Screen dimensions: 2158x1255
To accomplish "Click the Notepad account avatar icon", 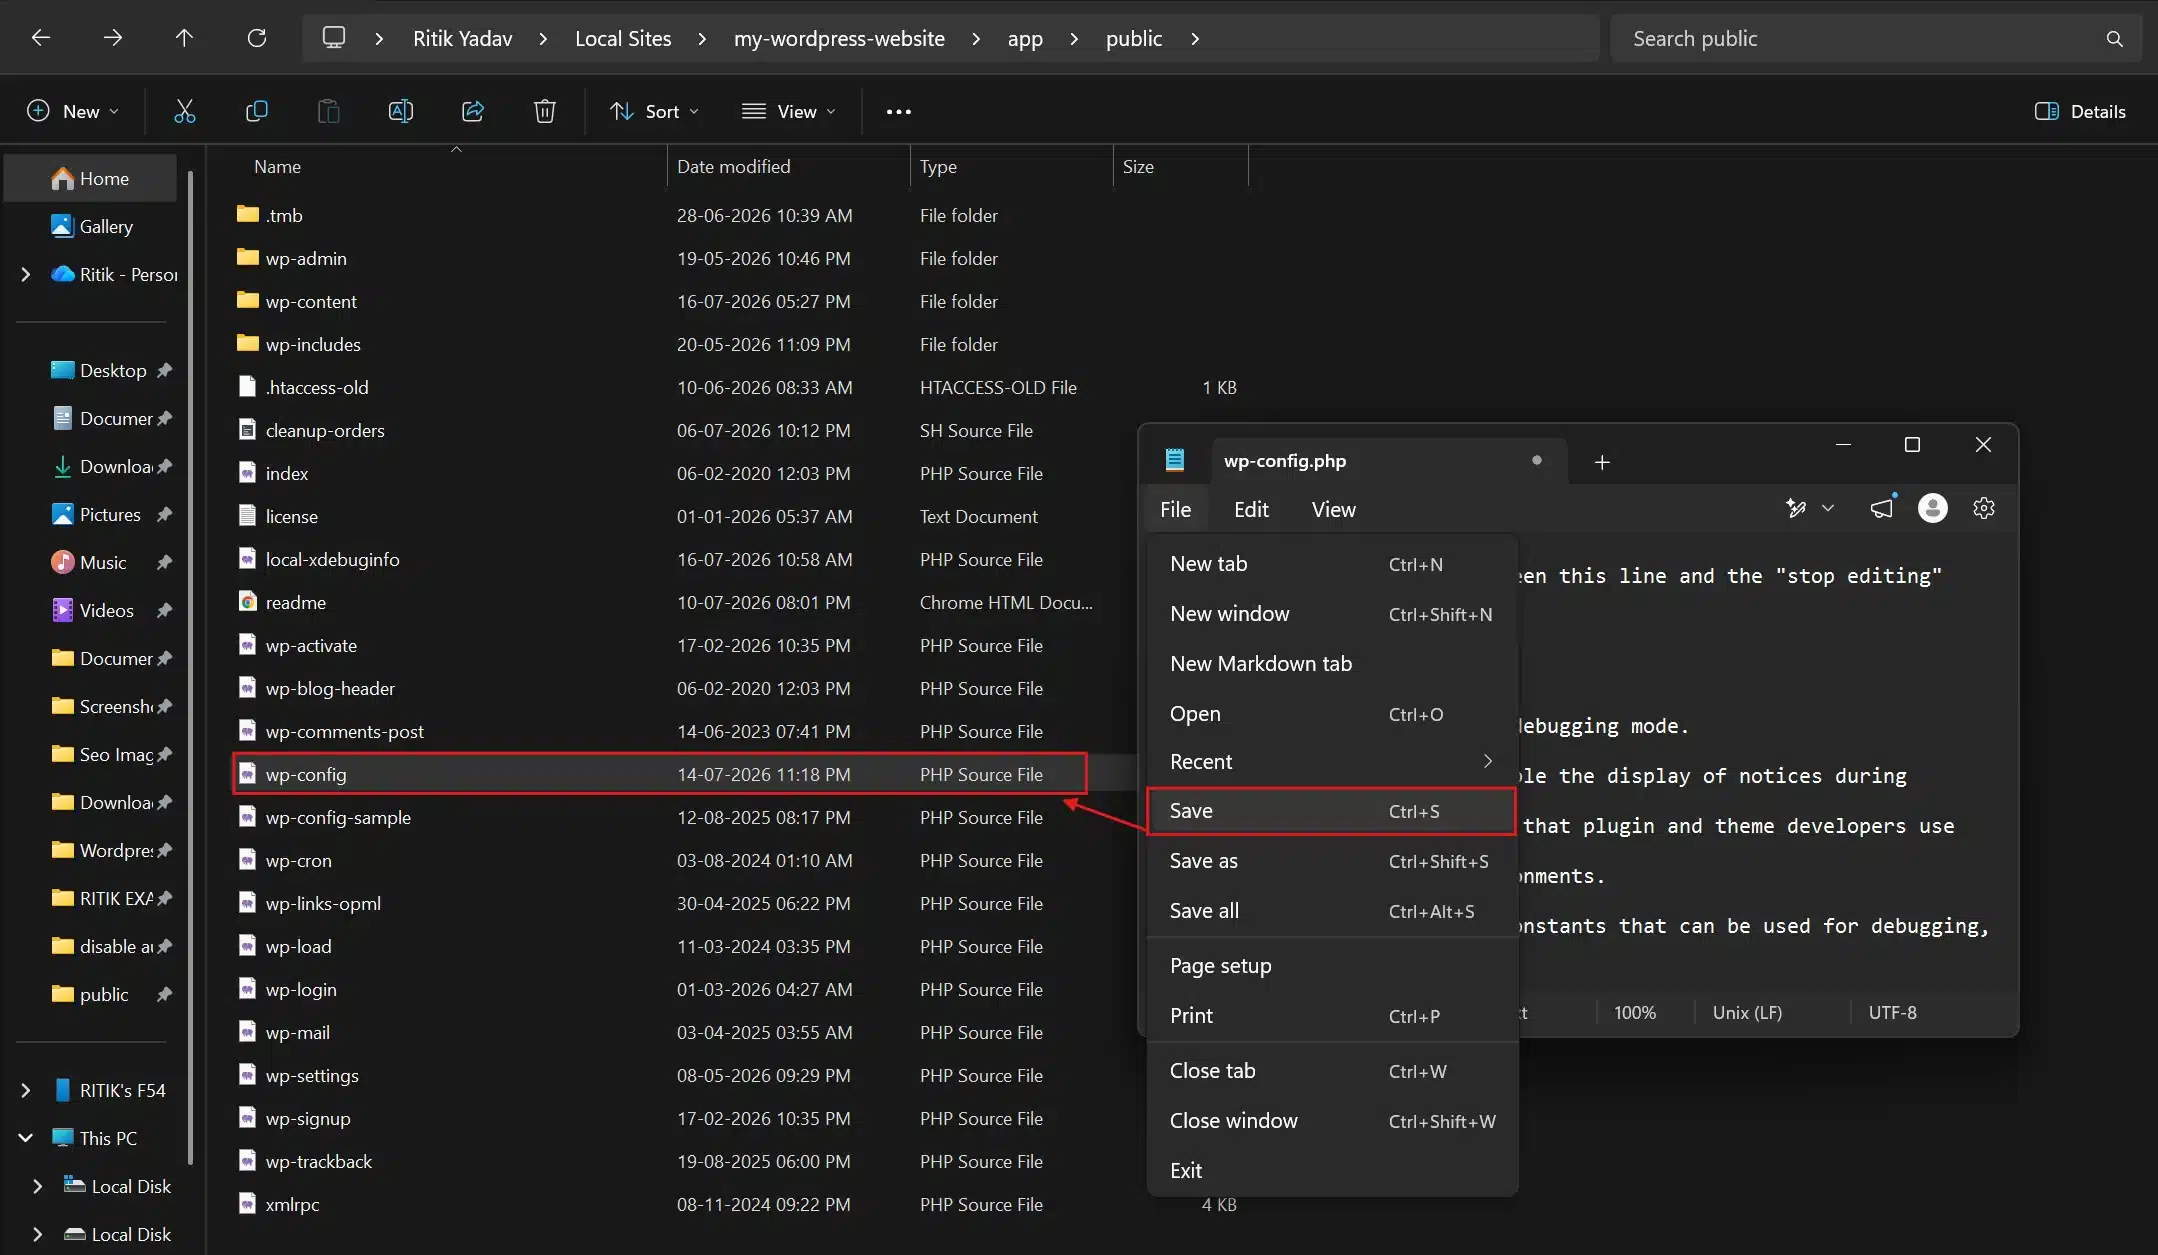I will pos(1933,509).
